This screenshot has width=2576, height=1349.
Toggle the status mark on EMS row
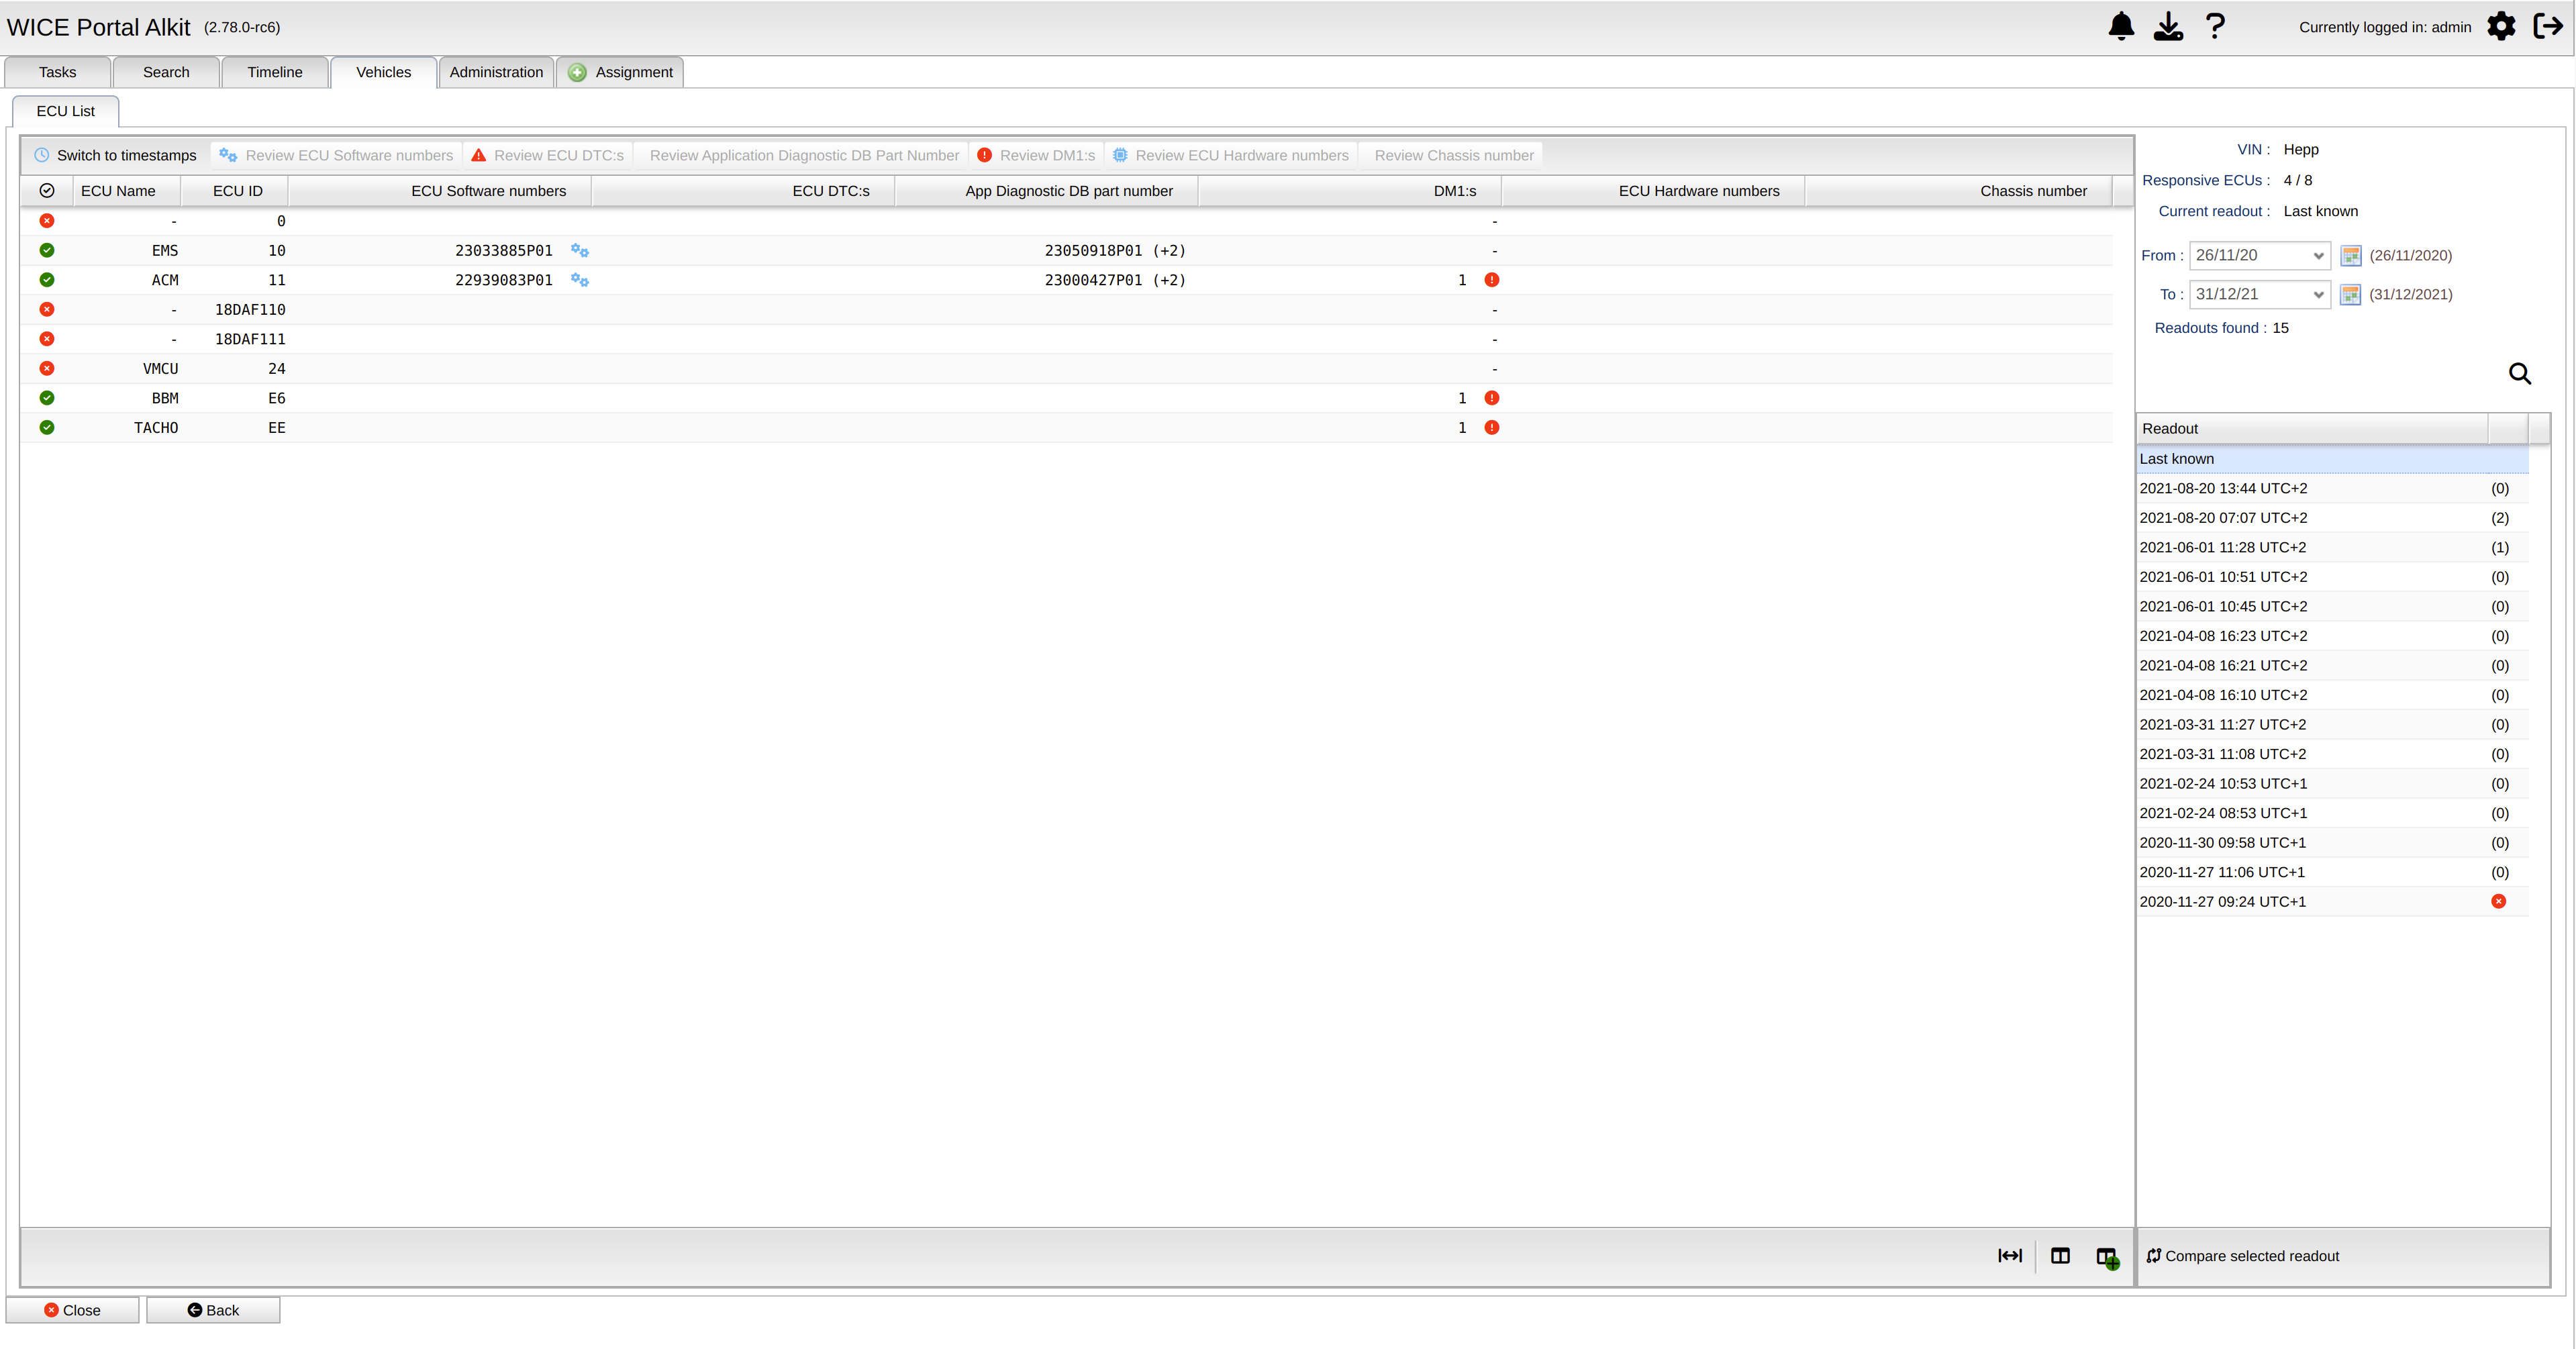pos(47,251)
